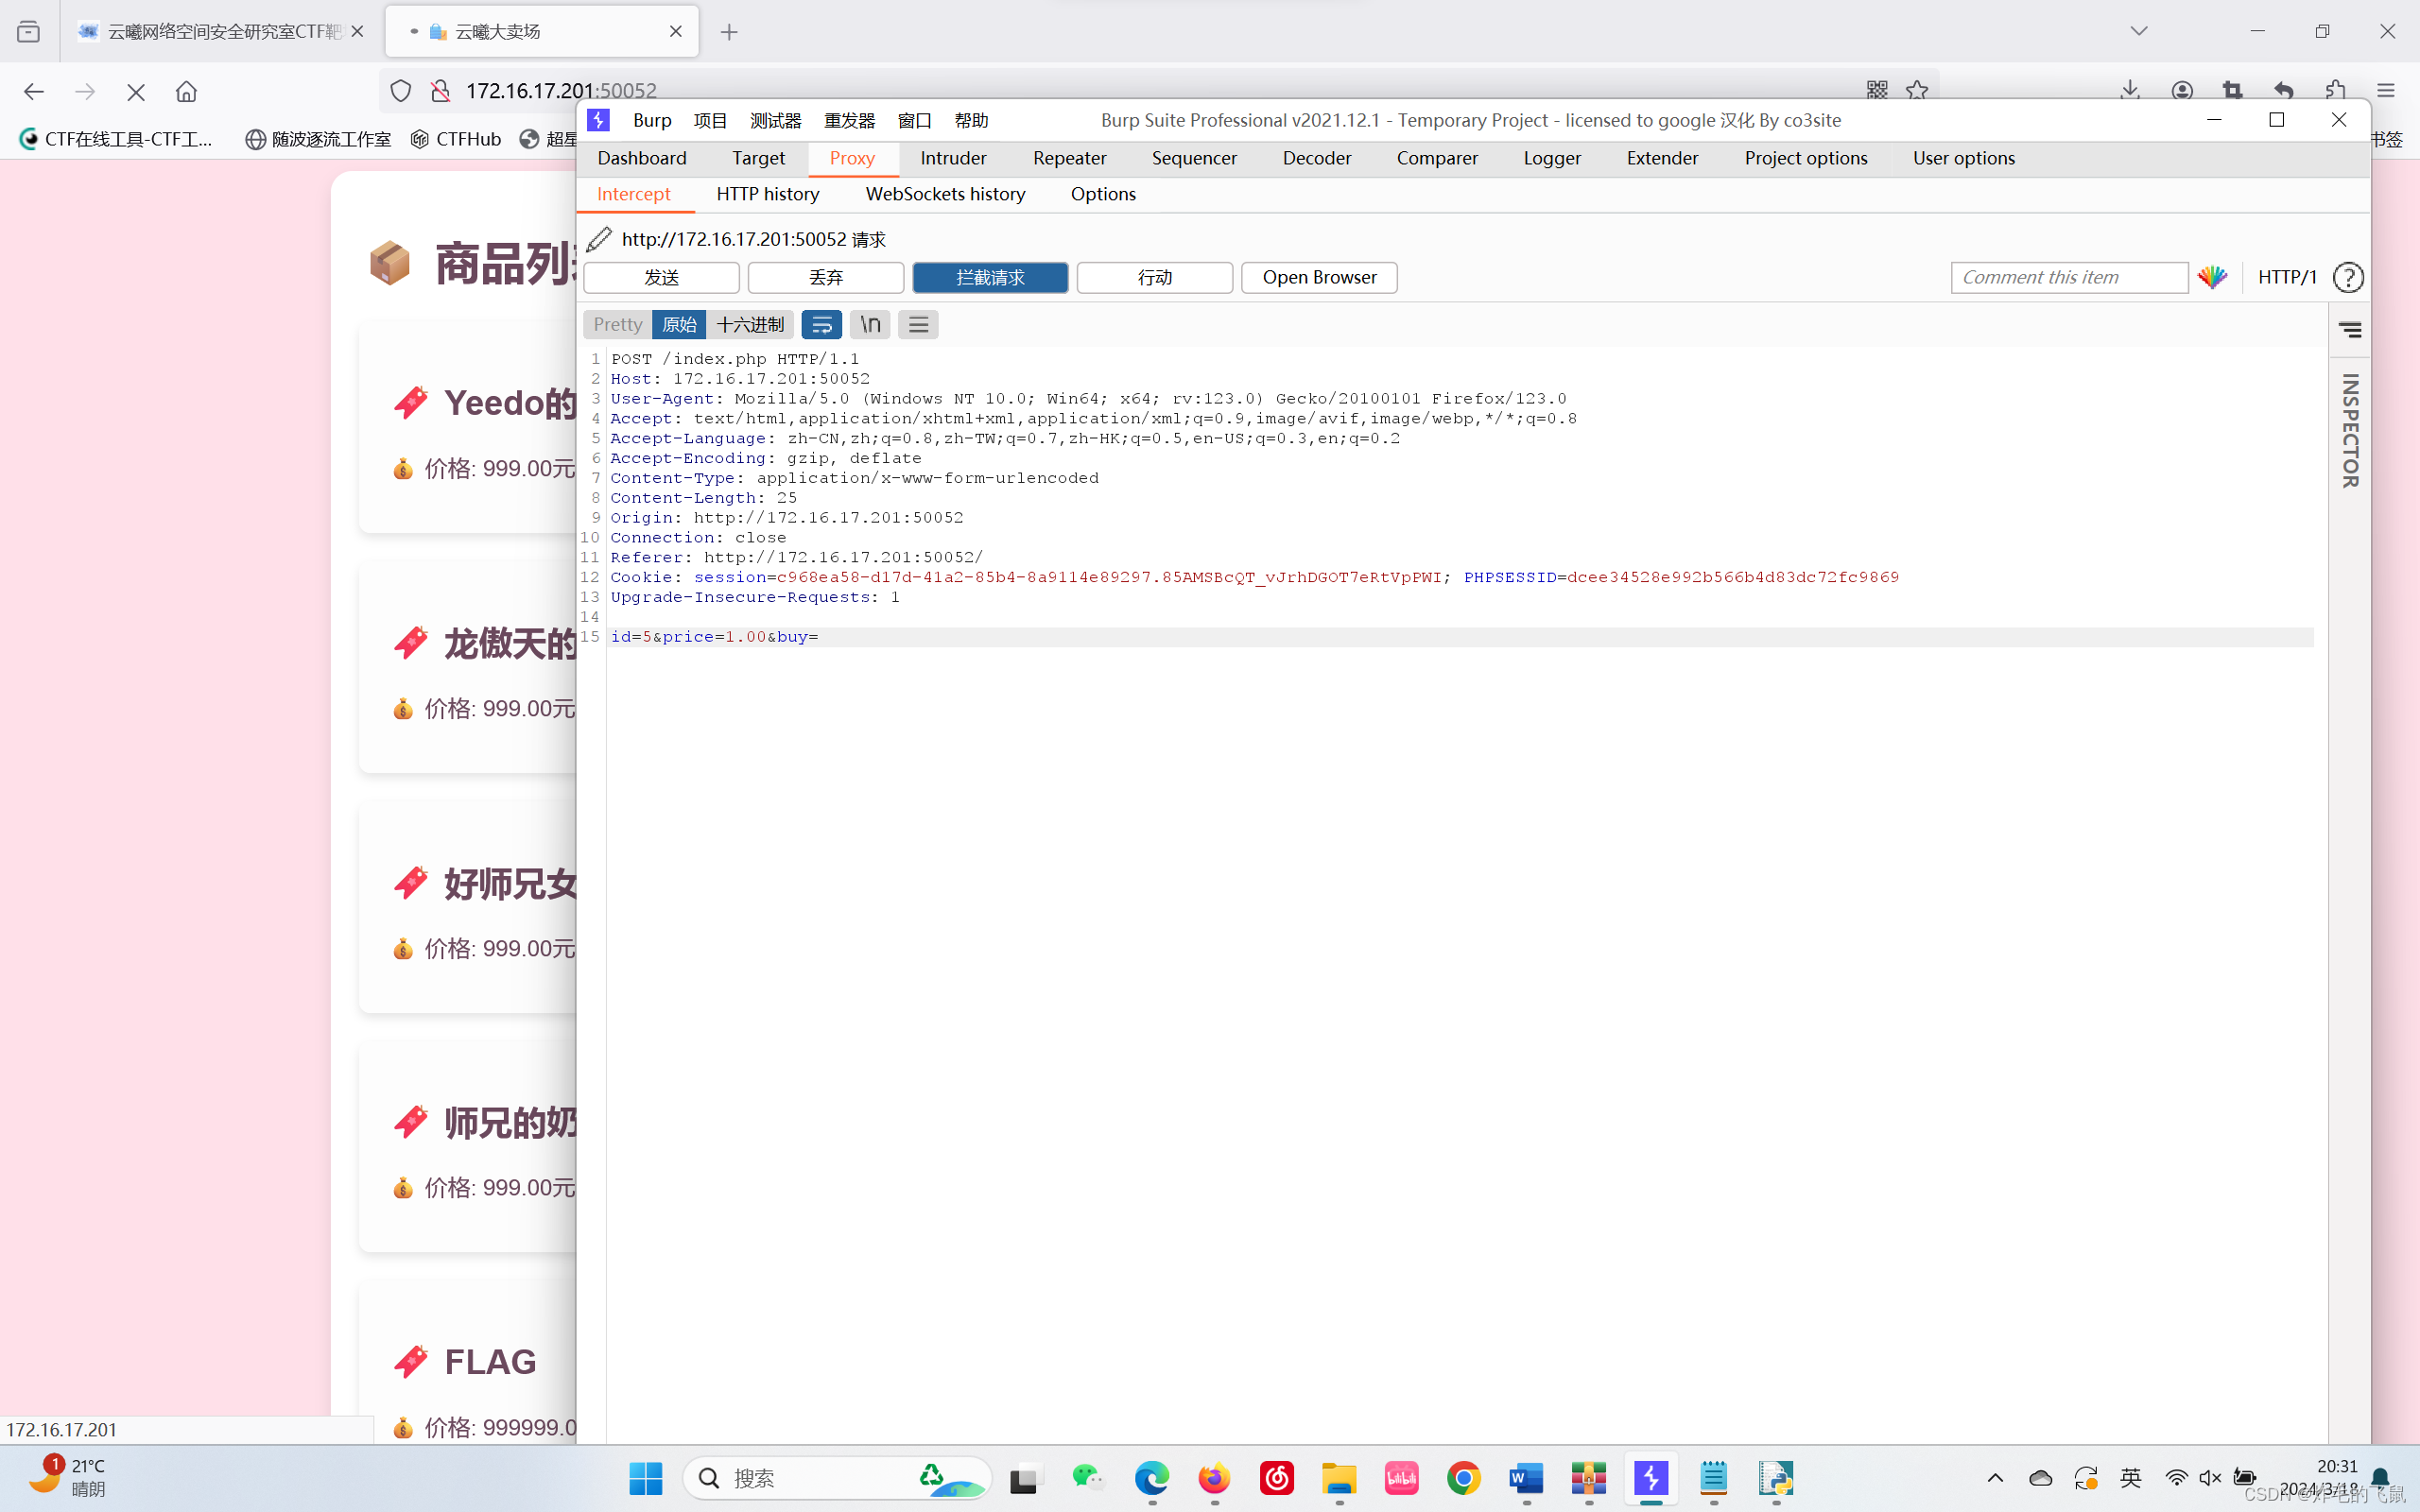Viewport: 2420px width, 1512px height.
Task: Click the edit pencil icon beside request URL
Action: pyautogui.click(x=599, y=239)
